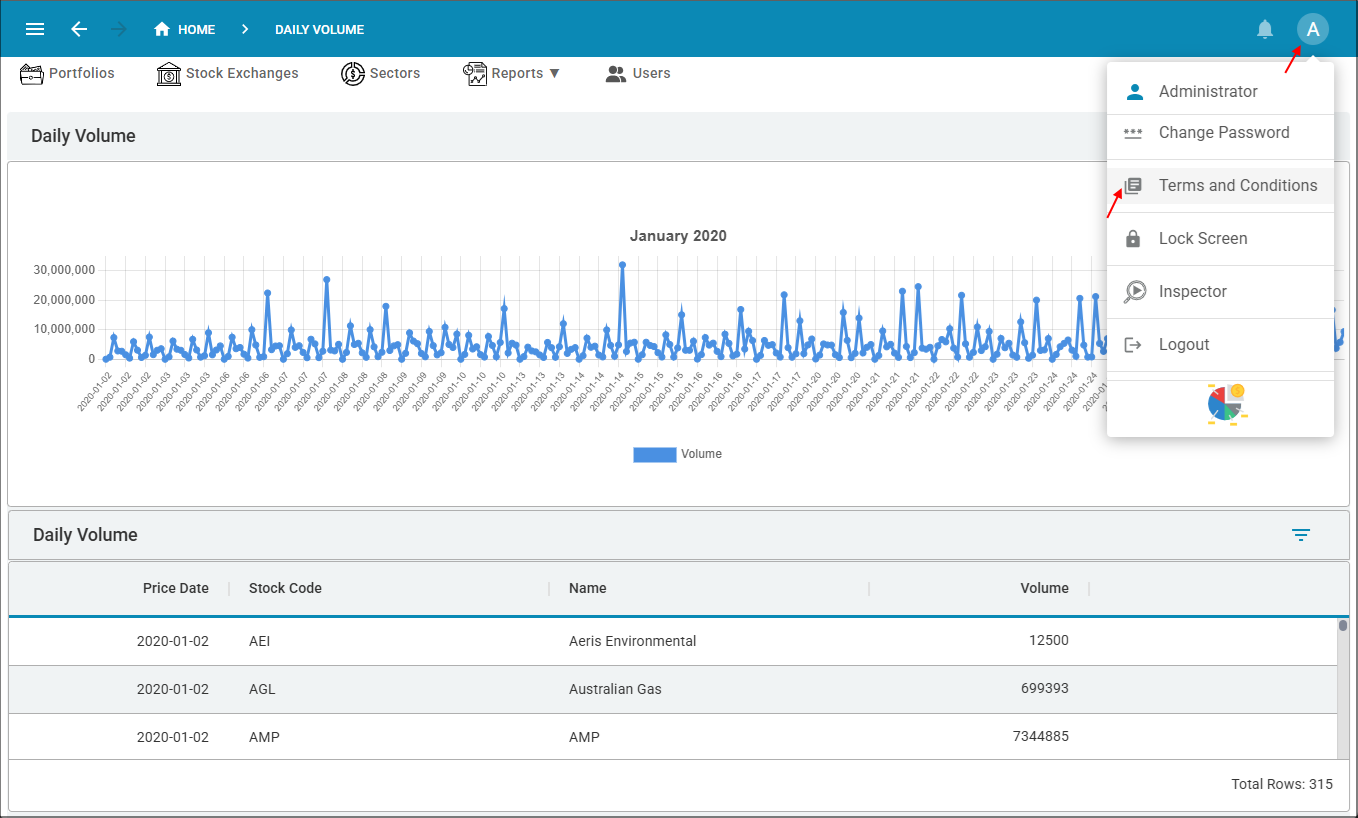Open Terms and Conditions
The height and width of the screenshot is (818, 1358).
tap(1237, 185)
